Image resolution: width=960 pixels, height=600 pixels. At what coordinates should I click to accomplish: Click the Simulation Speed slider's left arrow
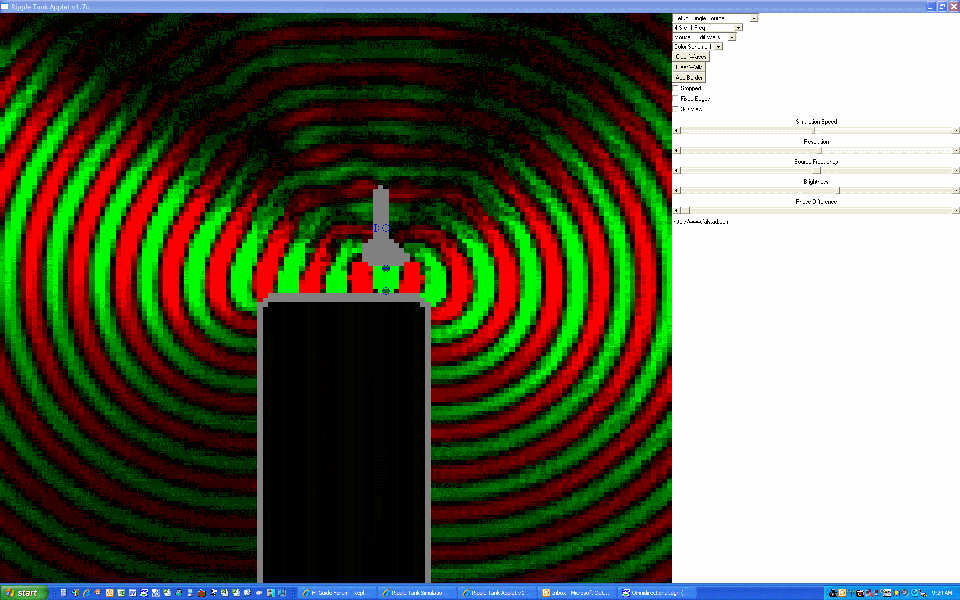(677, 130)
